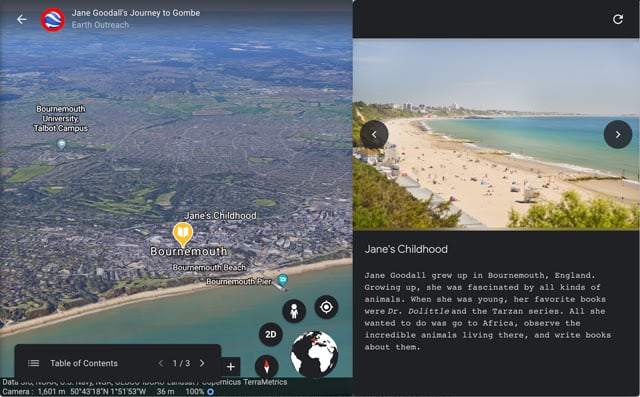Click the mini globe overview
This screenshot has height=397, width=640.
pos(314,354)
